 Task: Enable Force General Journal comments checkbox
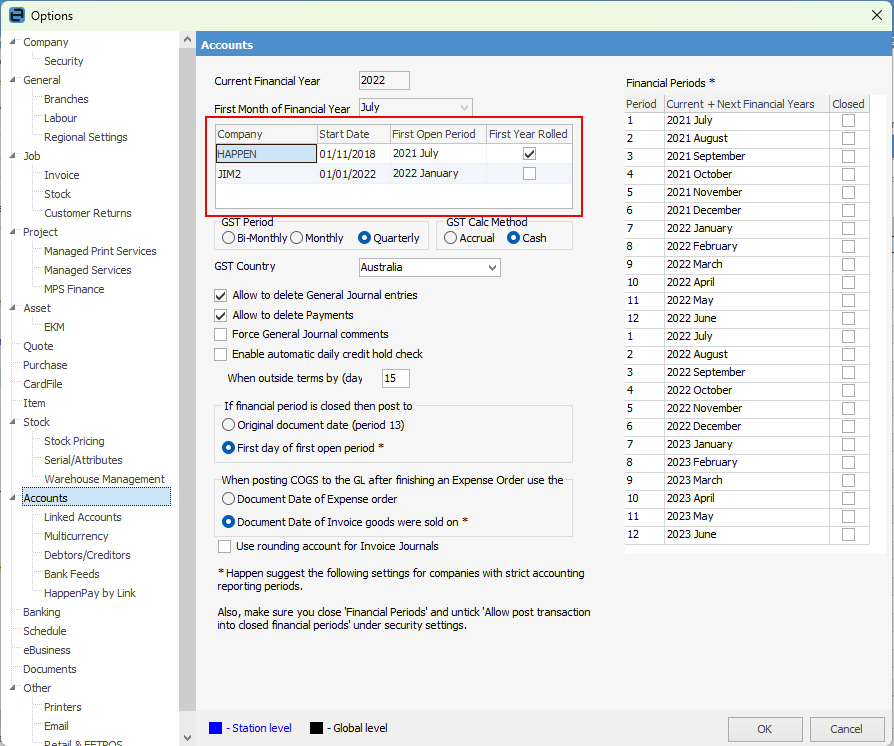(221, 334)
